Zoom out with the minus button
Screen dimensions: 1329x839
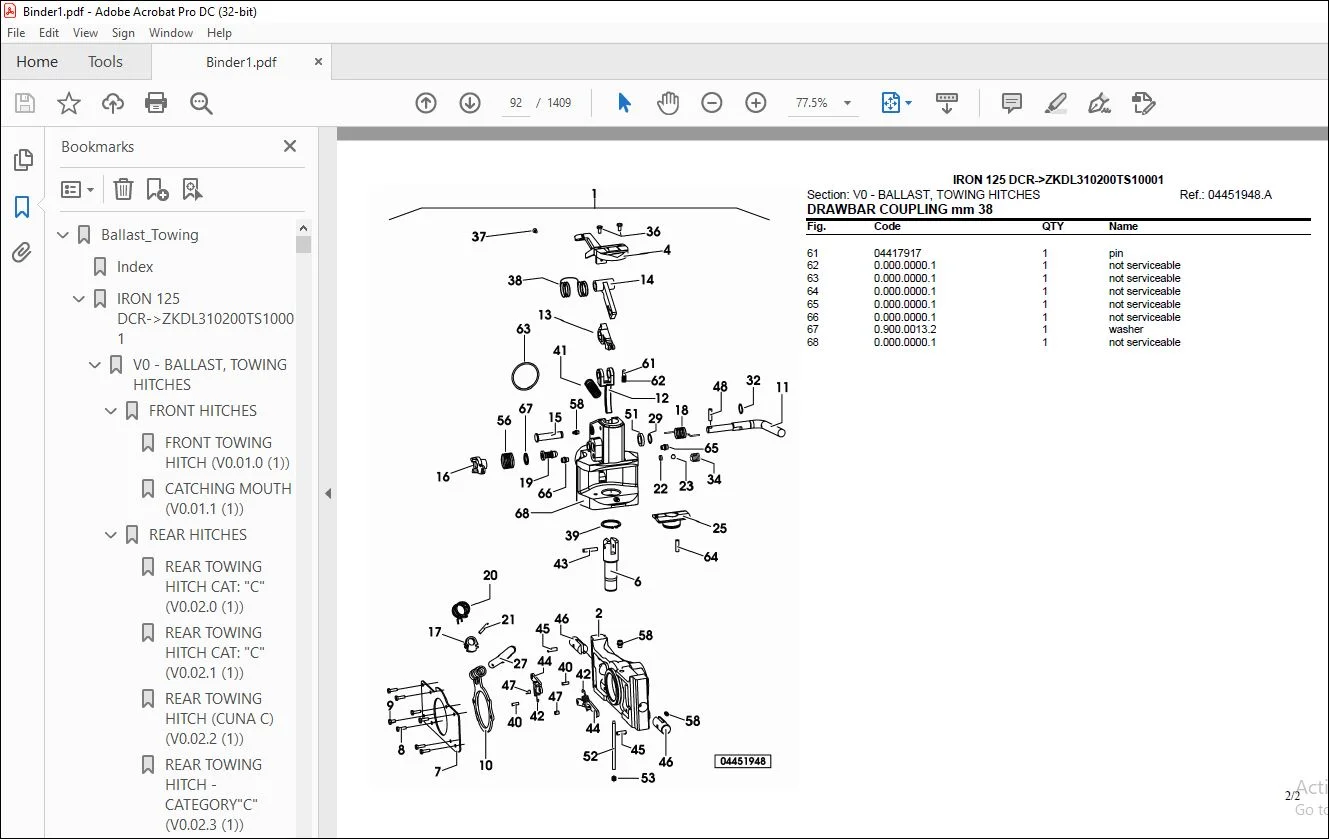[712, 103]
